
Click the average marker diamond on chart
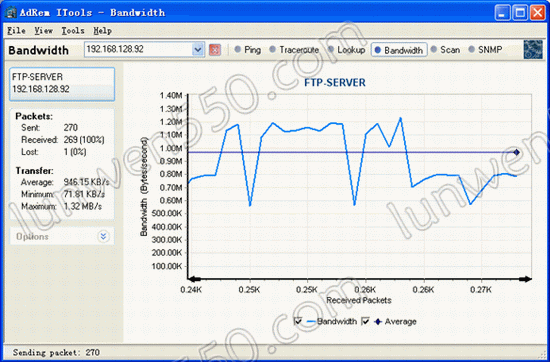516,152
